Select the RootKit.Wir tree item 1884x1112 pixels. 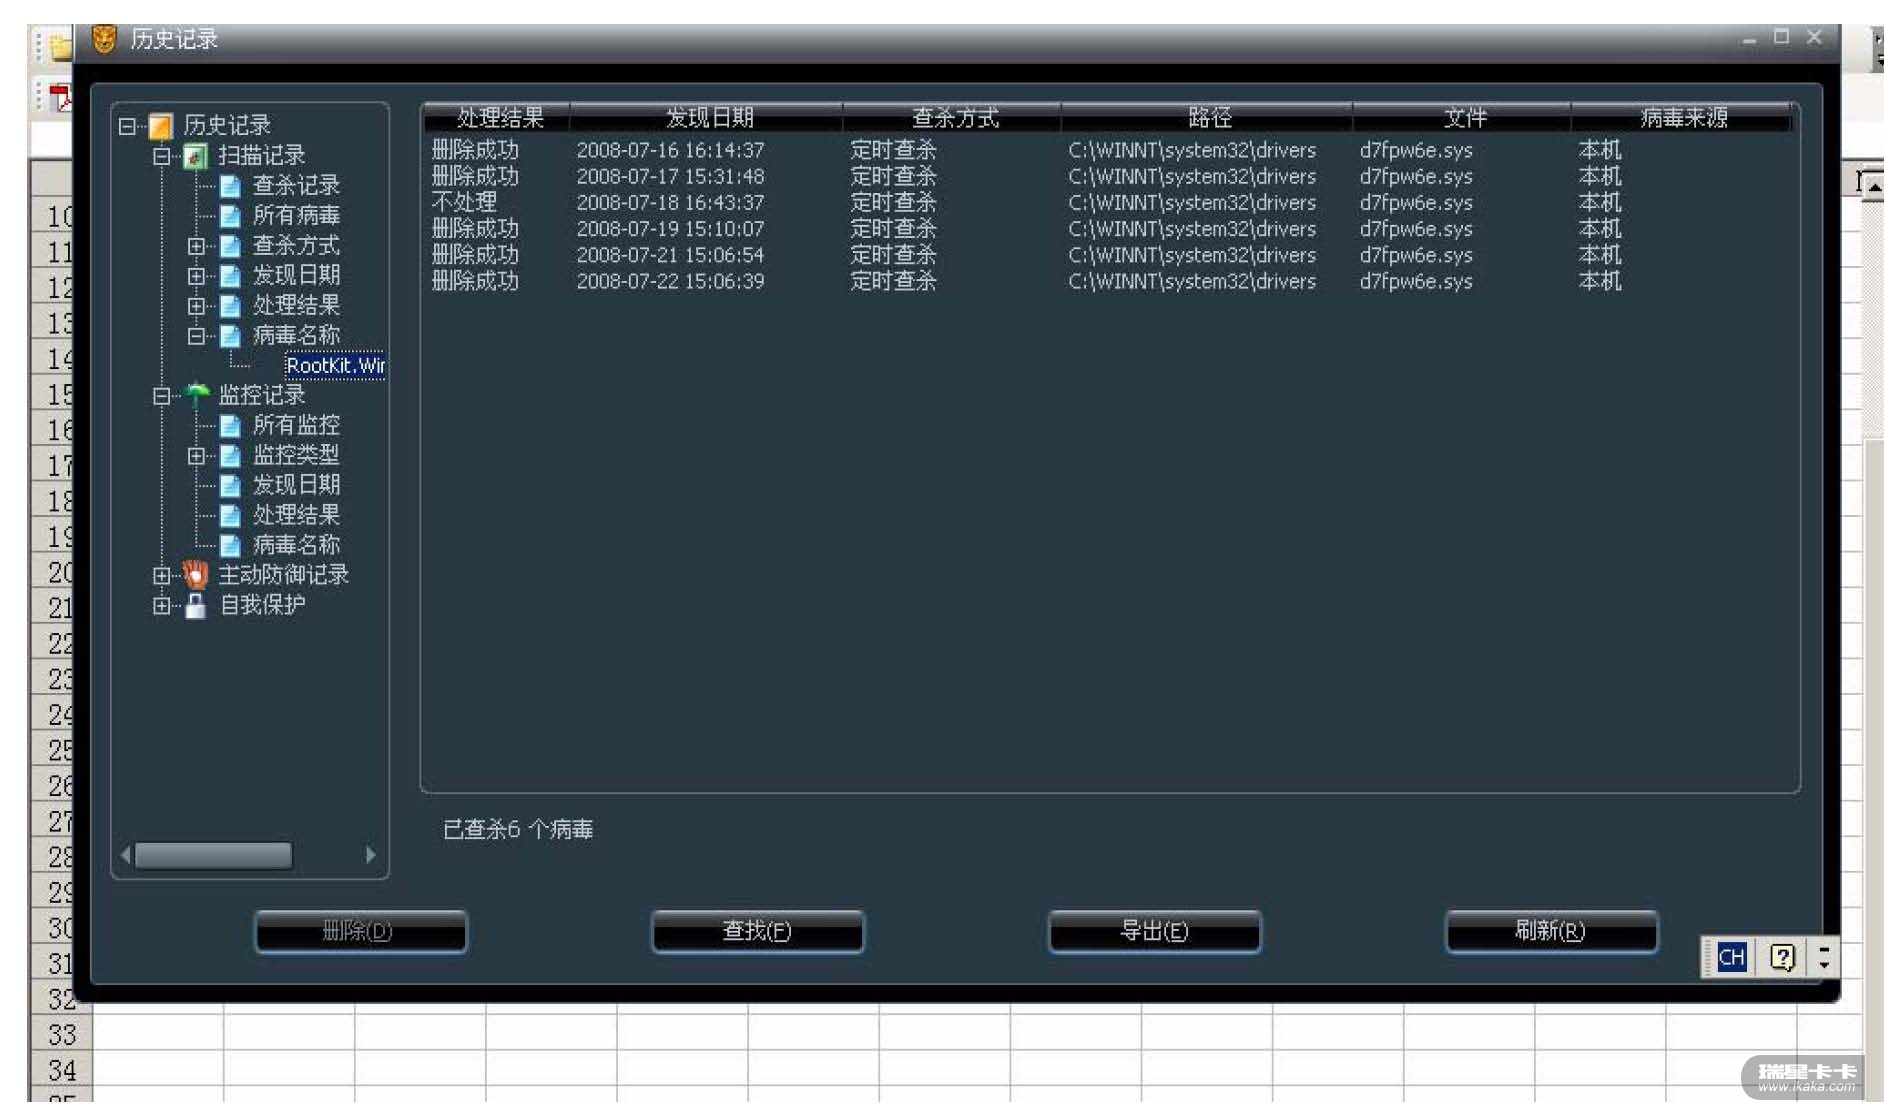tap(335, 366)
